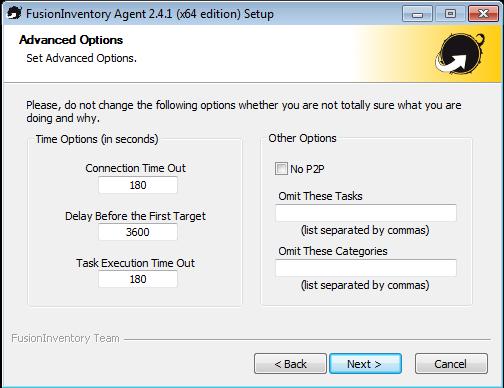Viewport: 504px width, 388px height.
Task: Go to the next step with Next >
Action: [365, 364]
